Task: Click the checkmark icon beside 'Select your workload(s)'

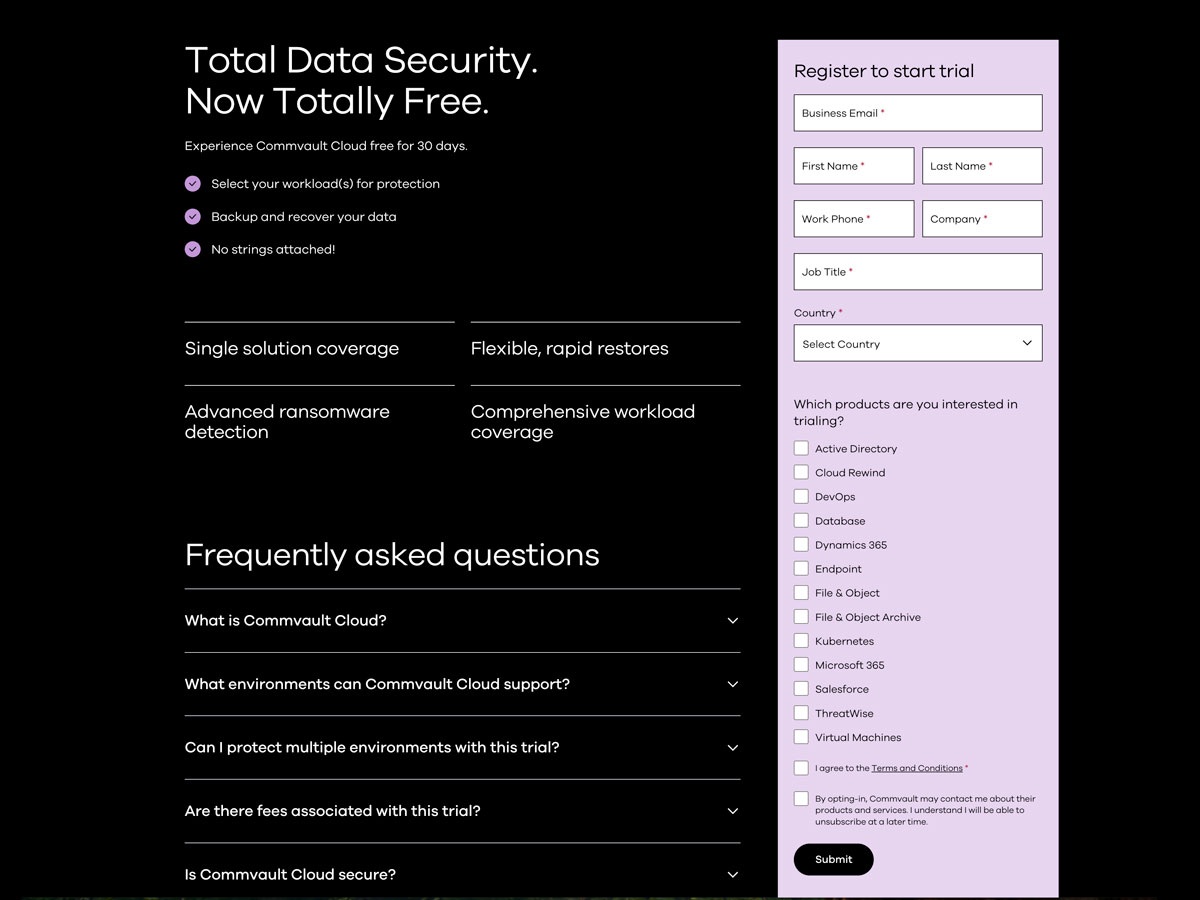Action: [x=193, y=184]
